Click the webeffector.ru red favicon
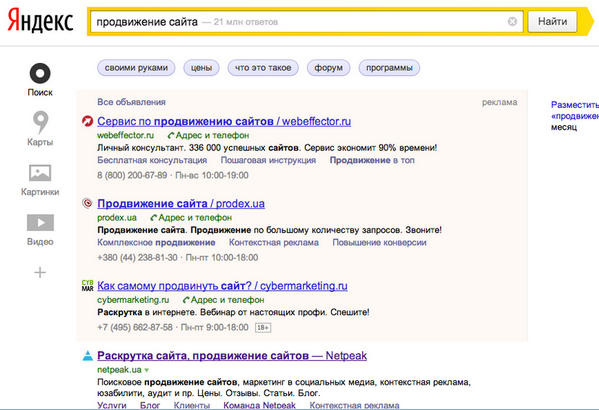The height and width of the screenshot is (410, 599). [87, 122]
